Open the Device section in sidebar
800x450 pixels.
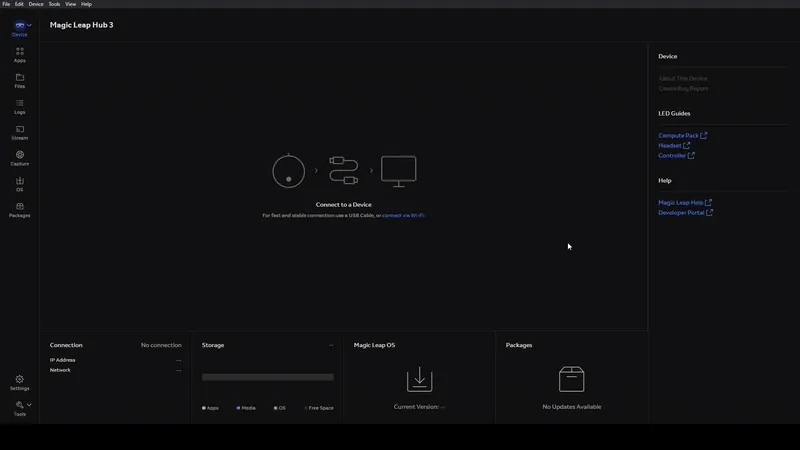tap(19, 29)
